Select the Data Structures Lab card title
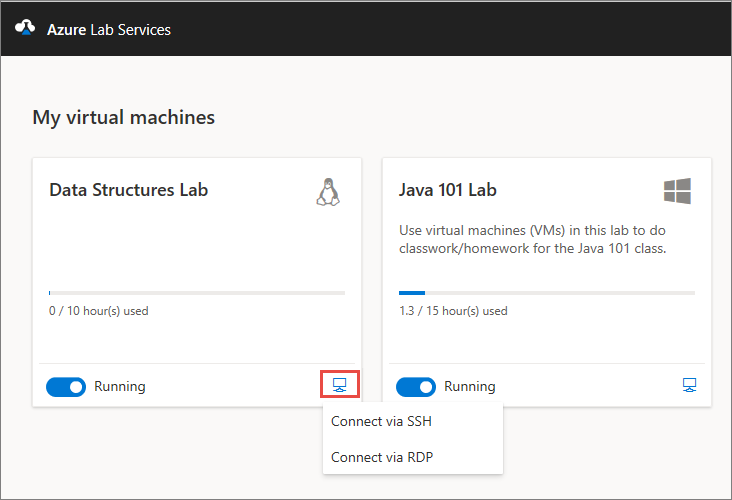Viewport: 732px width, 500px height. pos(128,190)
